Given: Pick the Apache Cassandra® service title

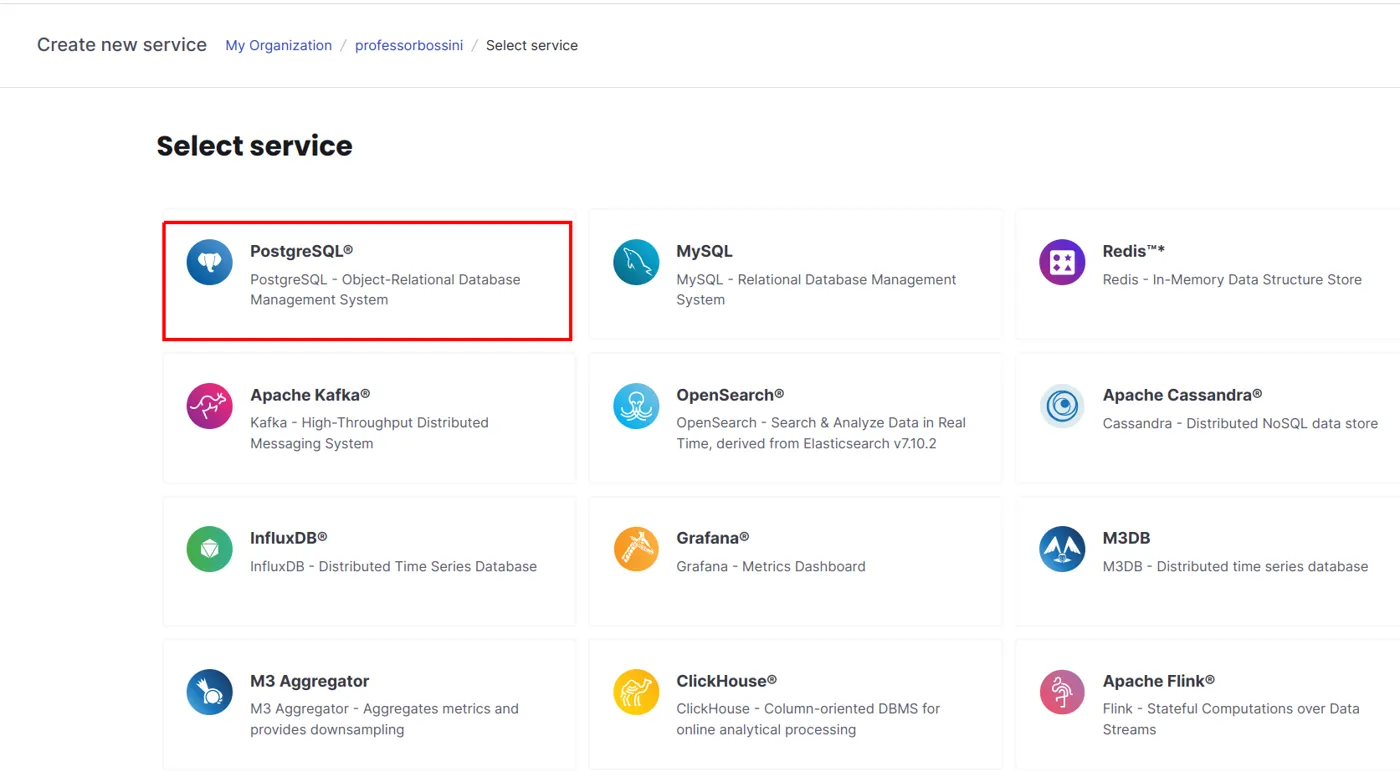Looking at the screenshot, I should [1182, 395].
